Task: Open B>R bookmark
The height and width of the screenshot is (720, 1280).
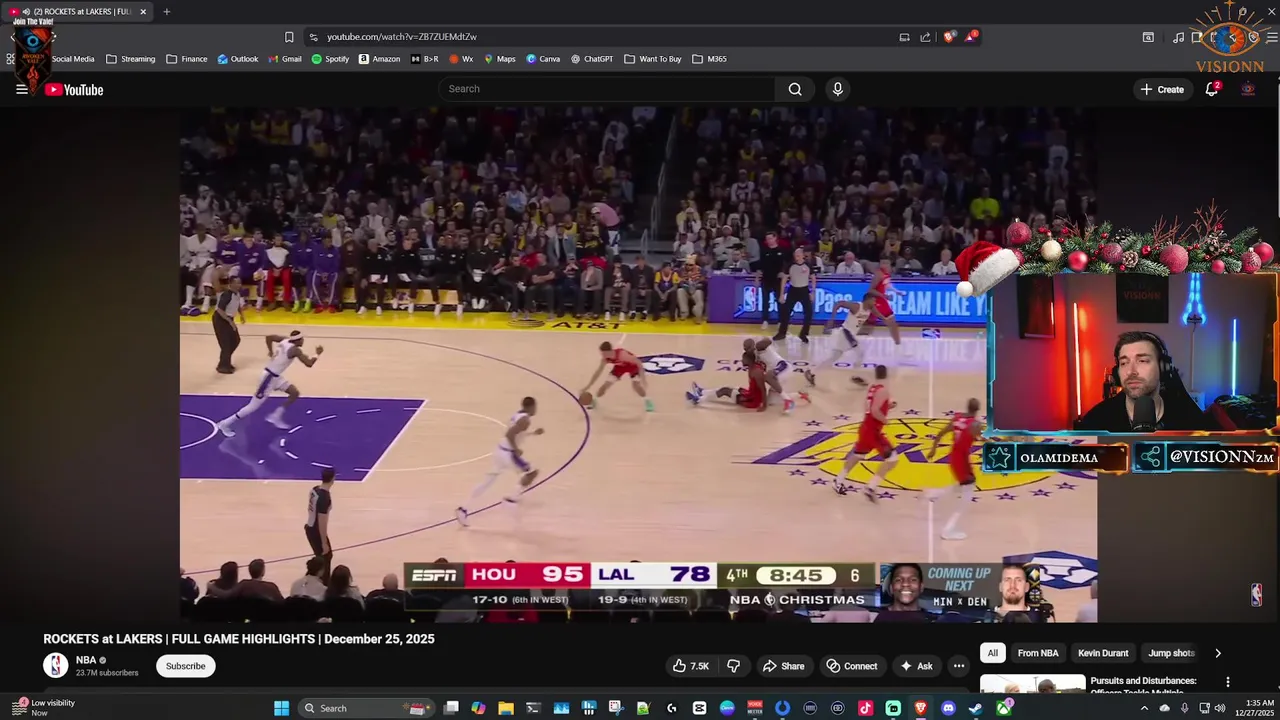Action: [424, 59]
